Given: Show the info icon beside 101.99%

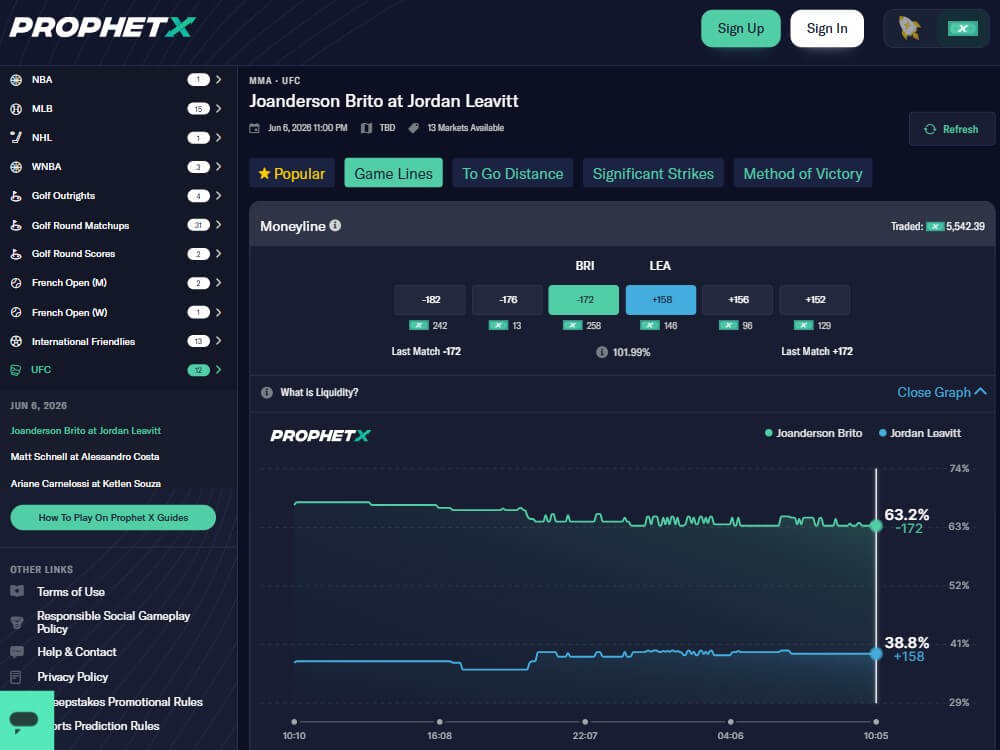Looking at the screenshot, I should coord(601,352).
